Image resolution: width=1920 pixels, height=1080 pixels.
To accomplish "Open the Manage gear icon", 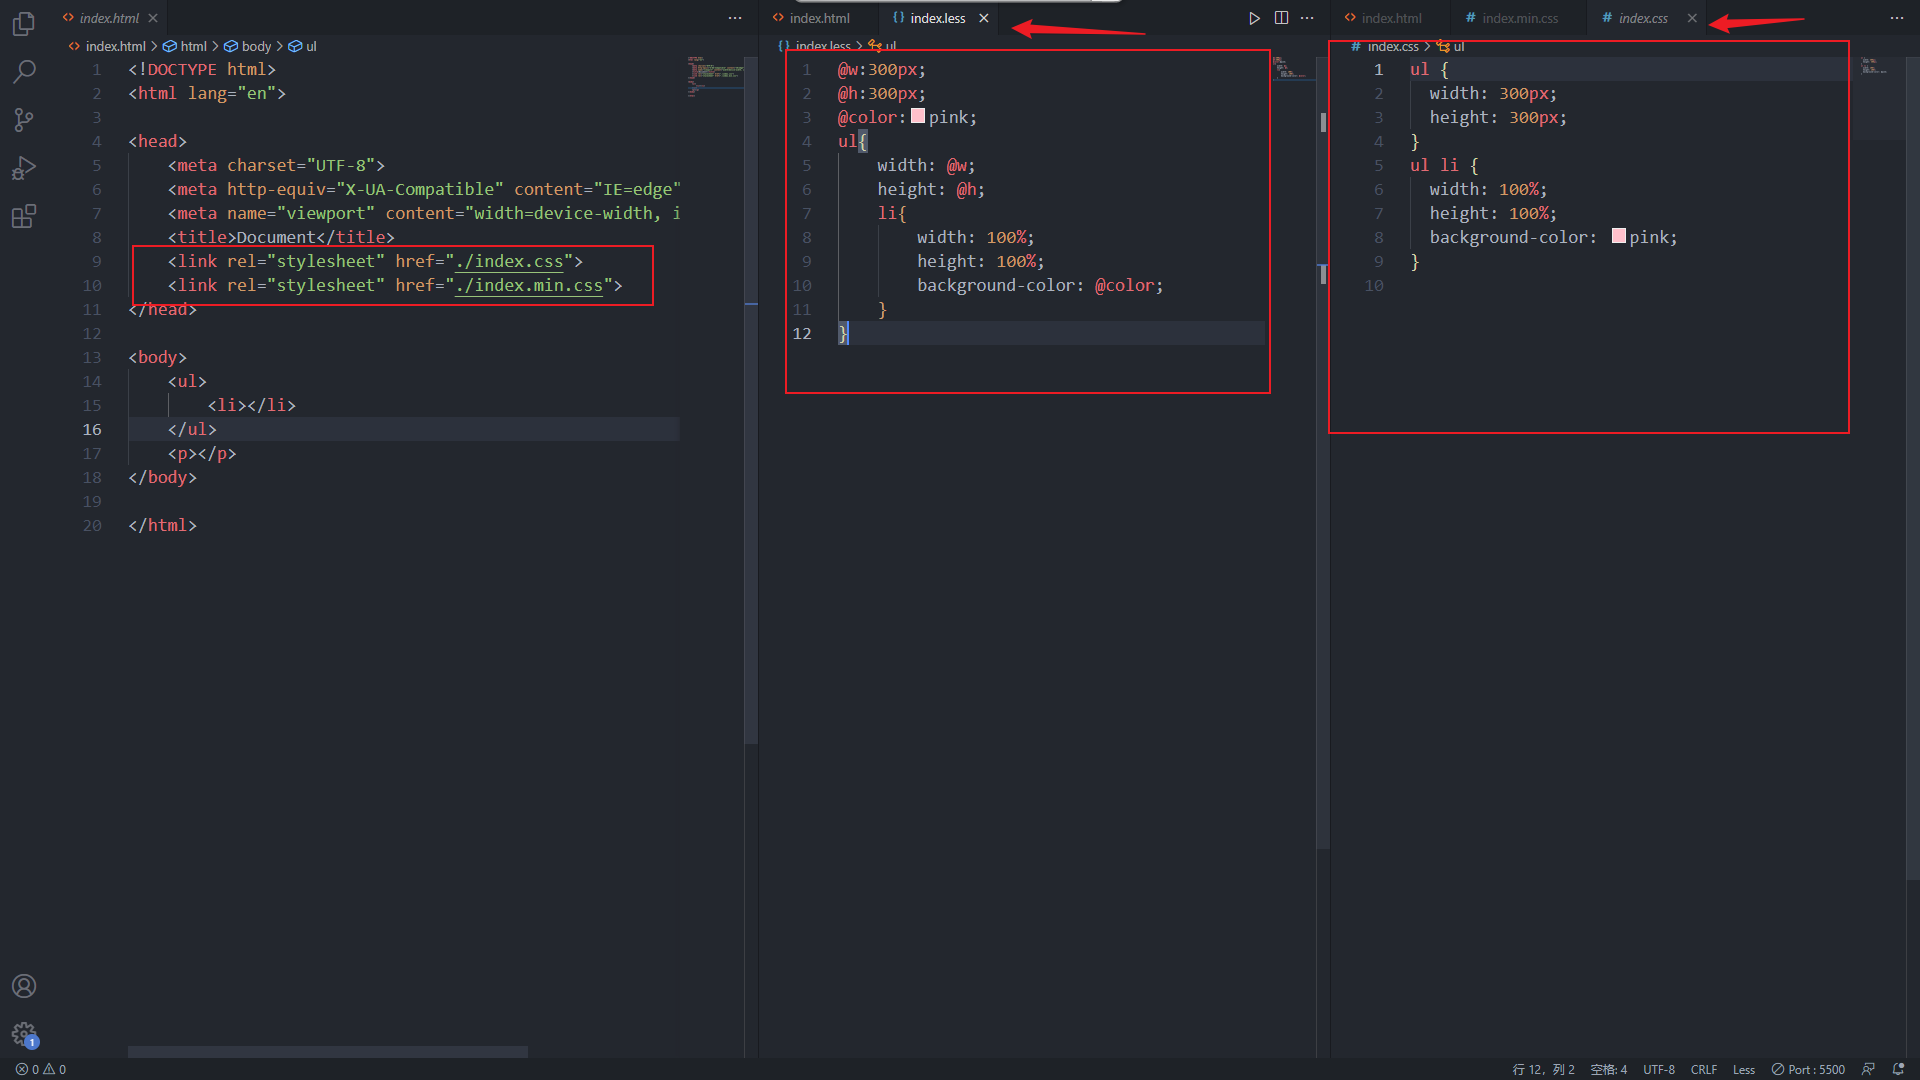I will click(x=24, y=1035).
